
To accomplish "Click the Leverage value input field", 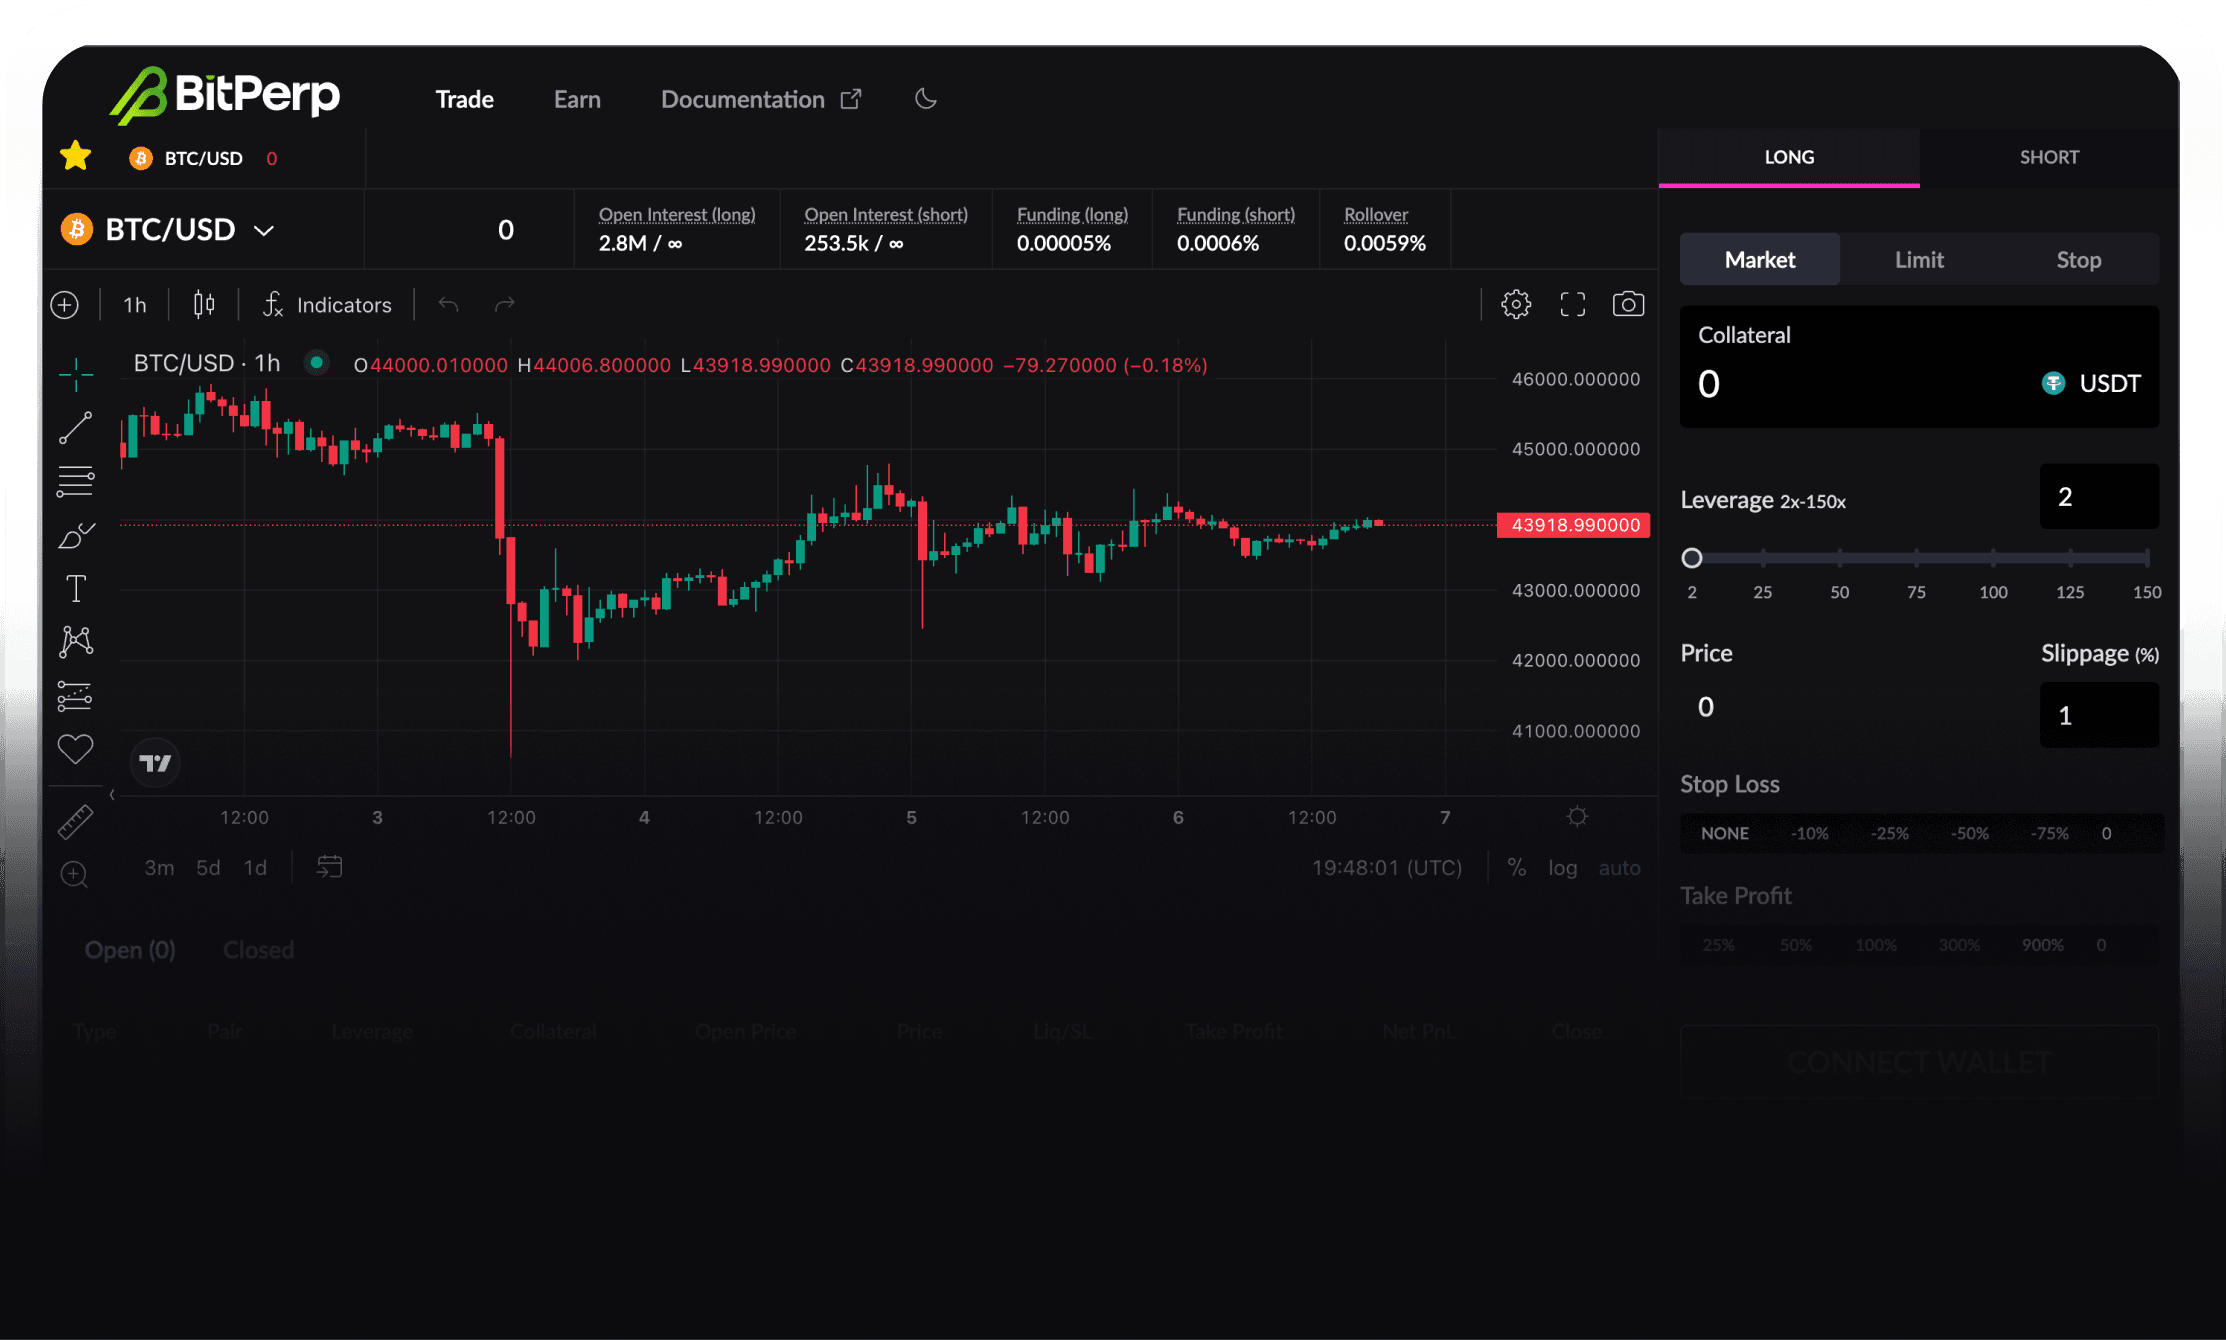I will pos(2099,497).
